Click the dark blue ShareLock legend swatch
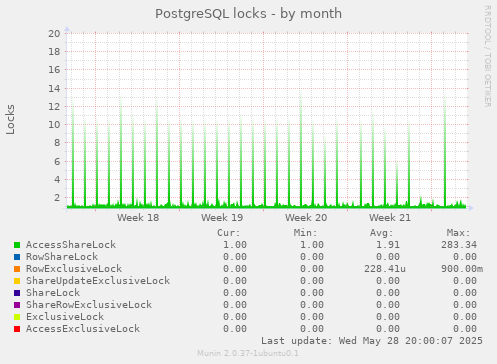Screen dimensions: 497x364 tap(17, 293)
